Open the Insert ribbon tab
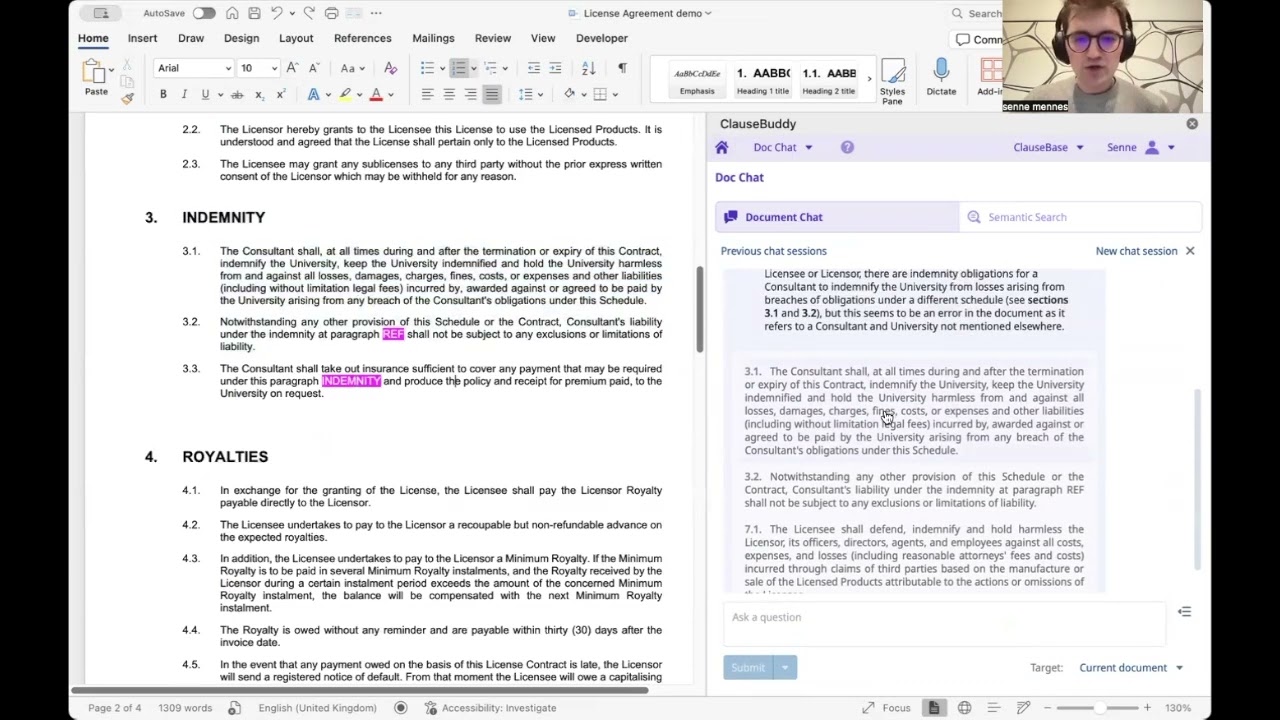The image size is (1280, 720). (x=142, y=38)
